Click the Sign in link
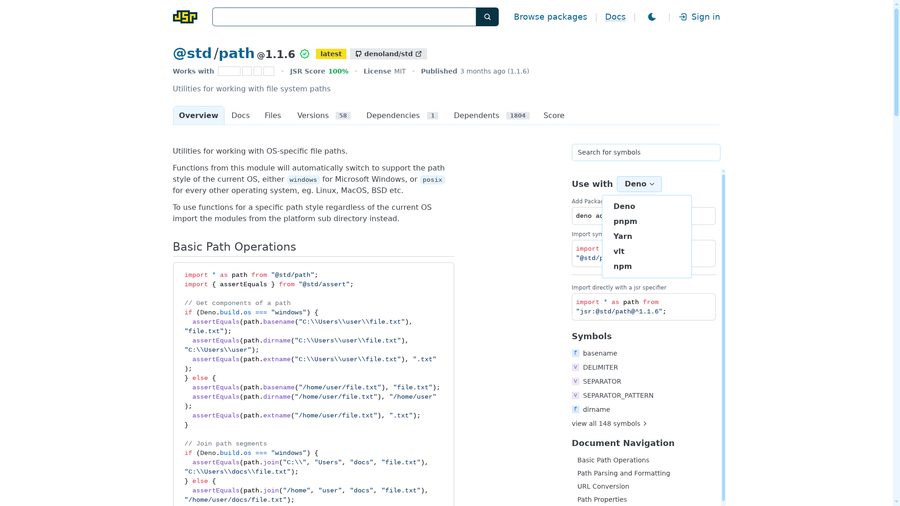 pos(699,17)
